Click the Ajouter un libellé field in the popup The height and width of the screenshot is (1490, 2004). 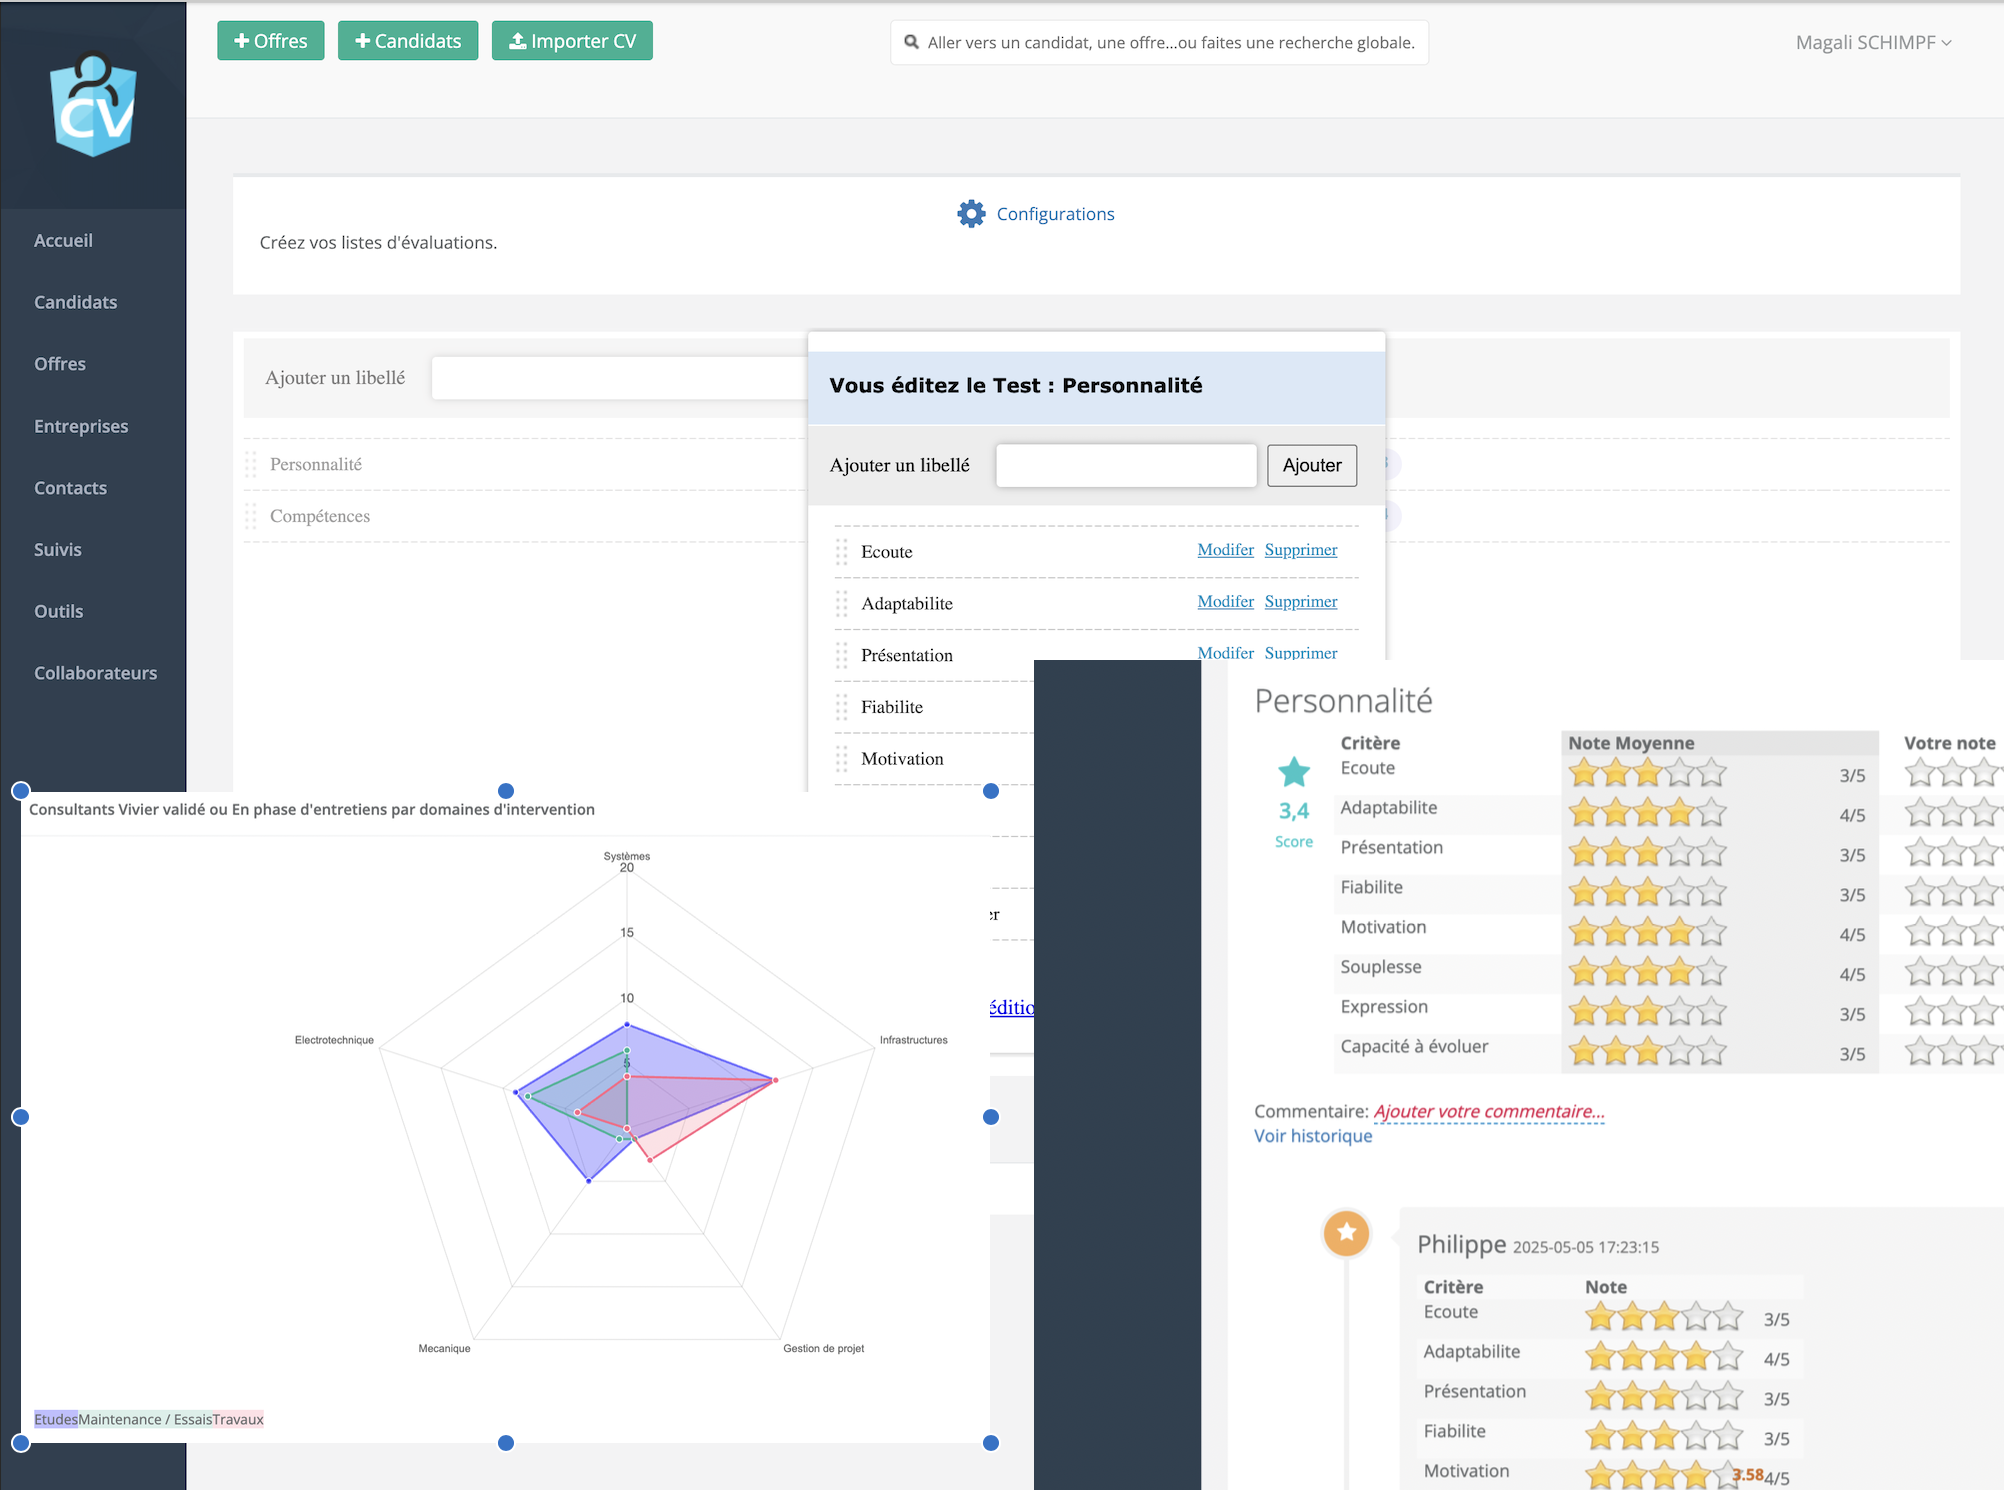click(x=1125, y=465)
